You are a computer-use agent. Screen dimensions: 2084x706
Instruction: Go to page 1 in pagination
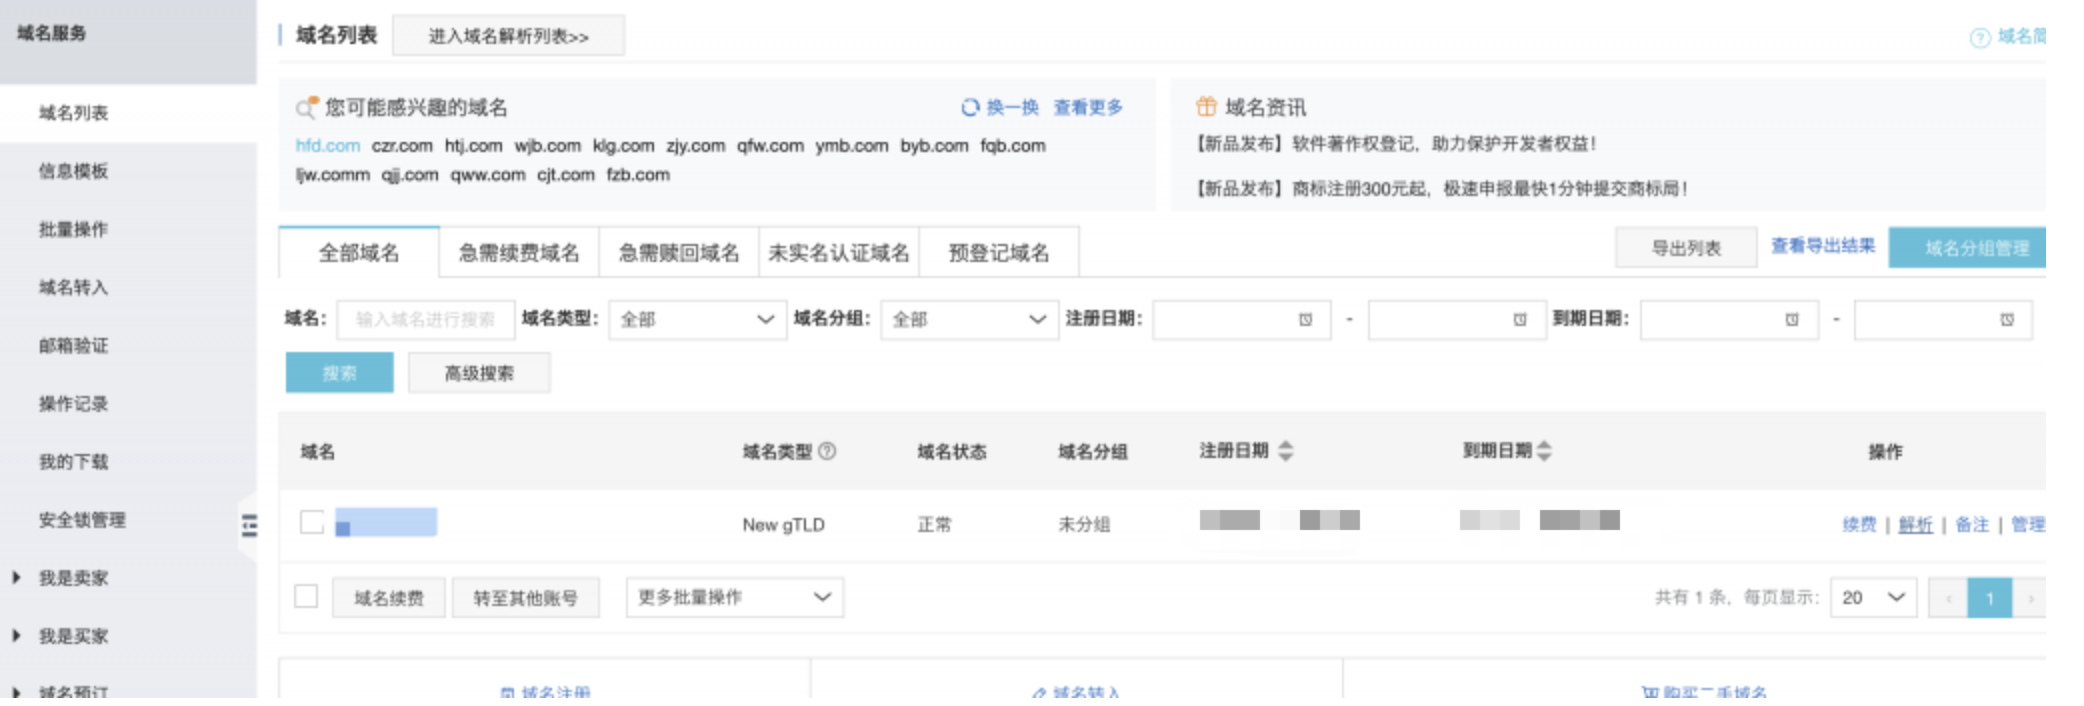pos(1990,598)
